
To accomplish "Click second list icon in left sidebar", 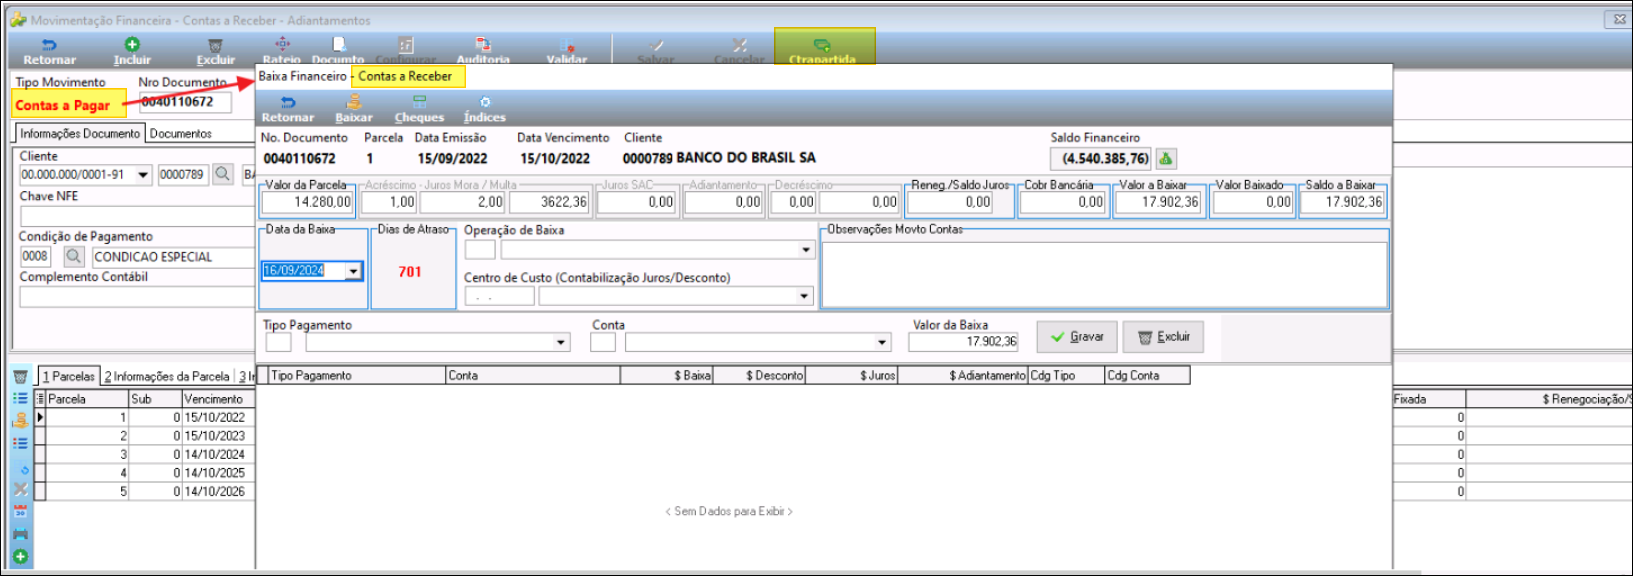I will pyautogui.click(x=20, y=443).
